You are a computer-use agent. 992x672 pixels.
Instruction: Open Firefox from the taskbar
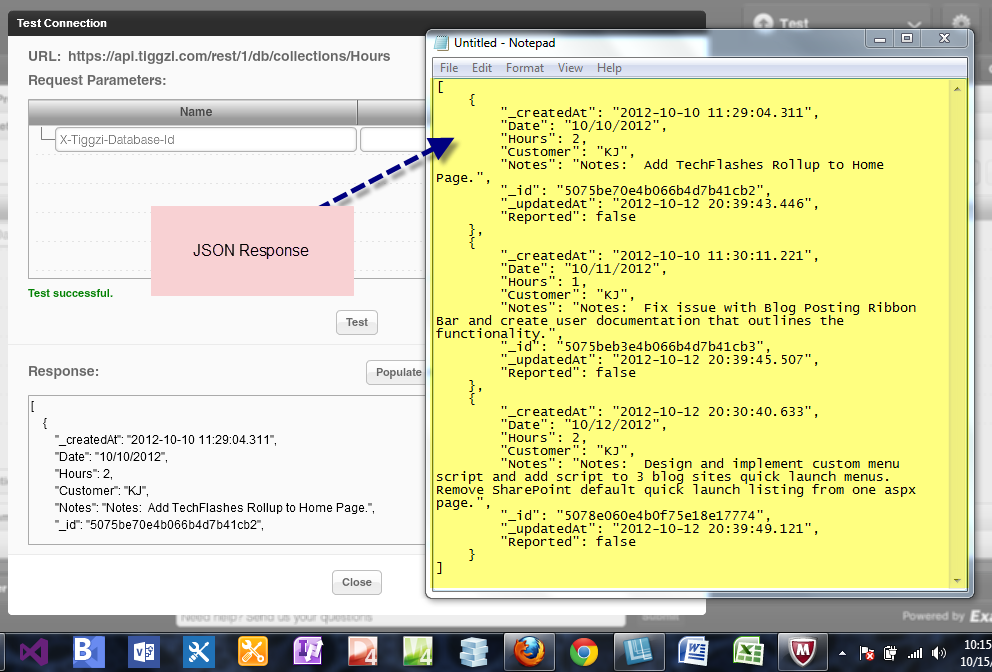[527, 652]
